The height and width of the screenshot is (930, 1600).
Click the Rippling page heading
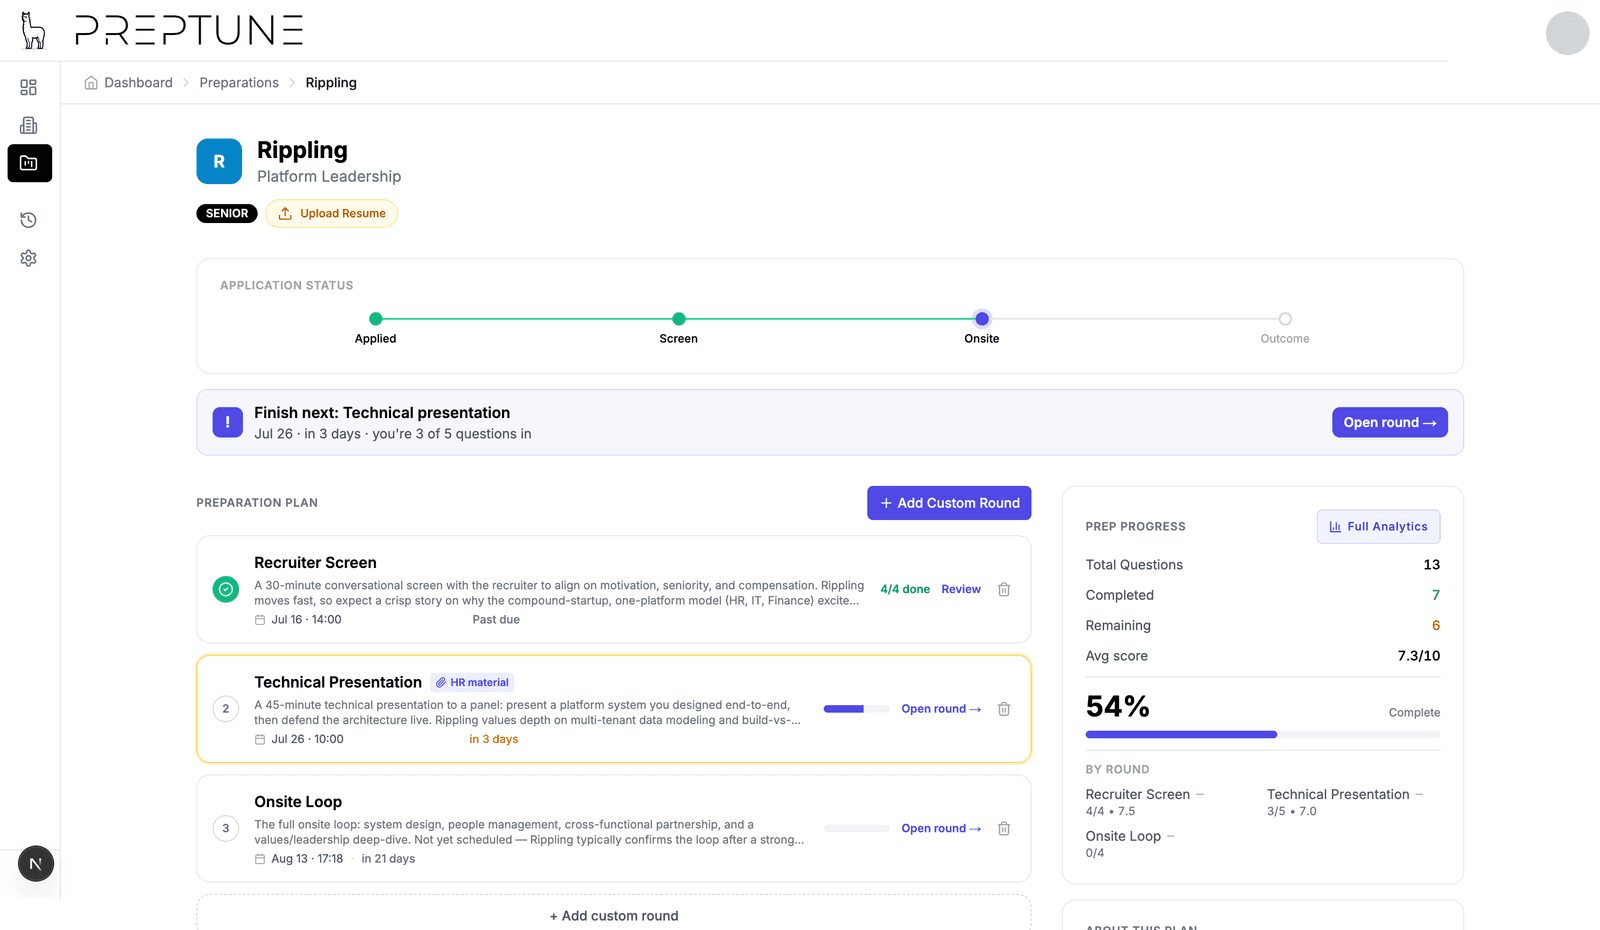click(x=302, y=150)
